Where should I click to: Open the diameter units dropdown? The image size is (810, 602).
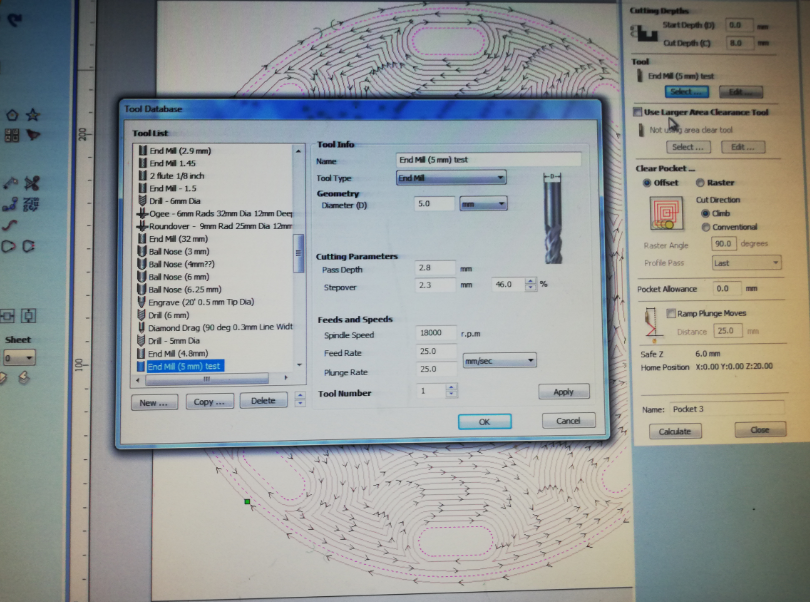[483, 204]
